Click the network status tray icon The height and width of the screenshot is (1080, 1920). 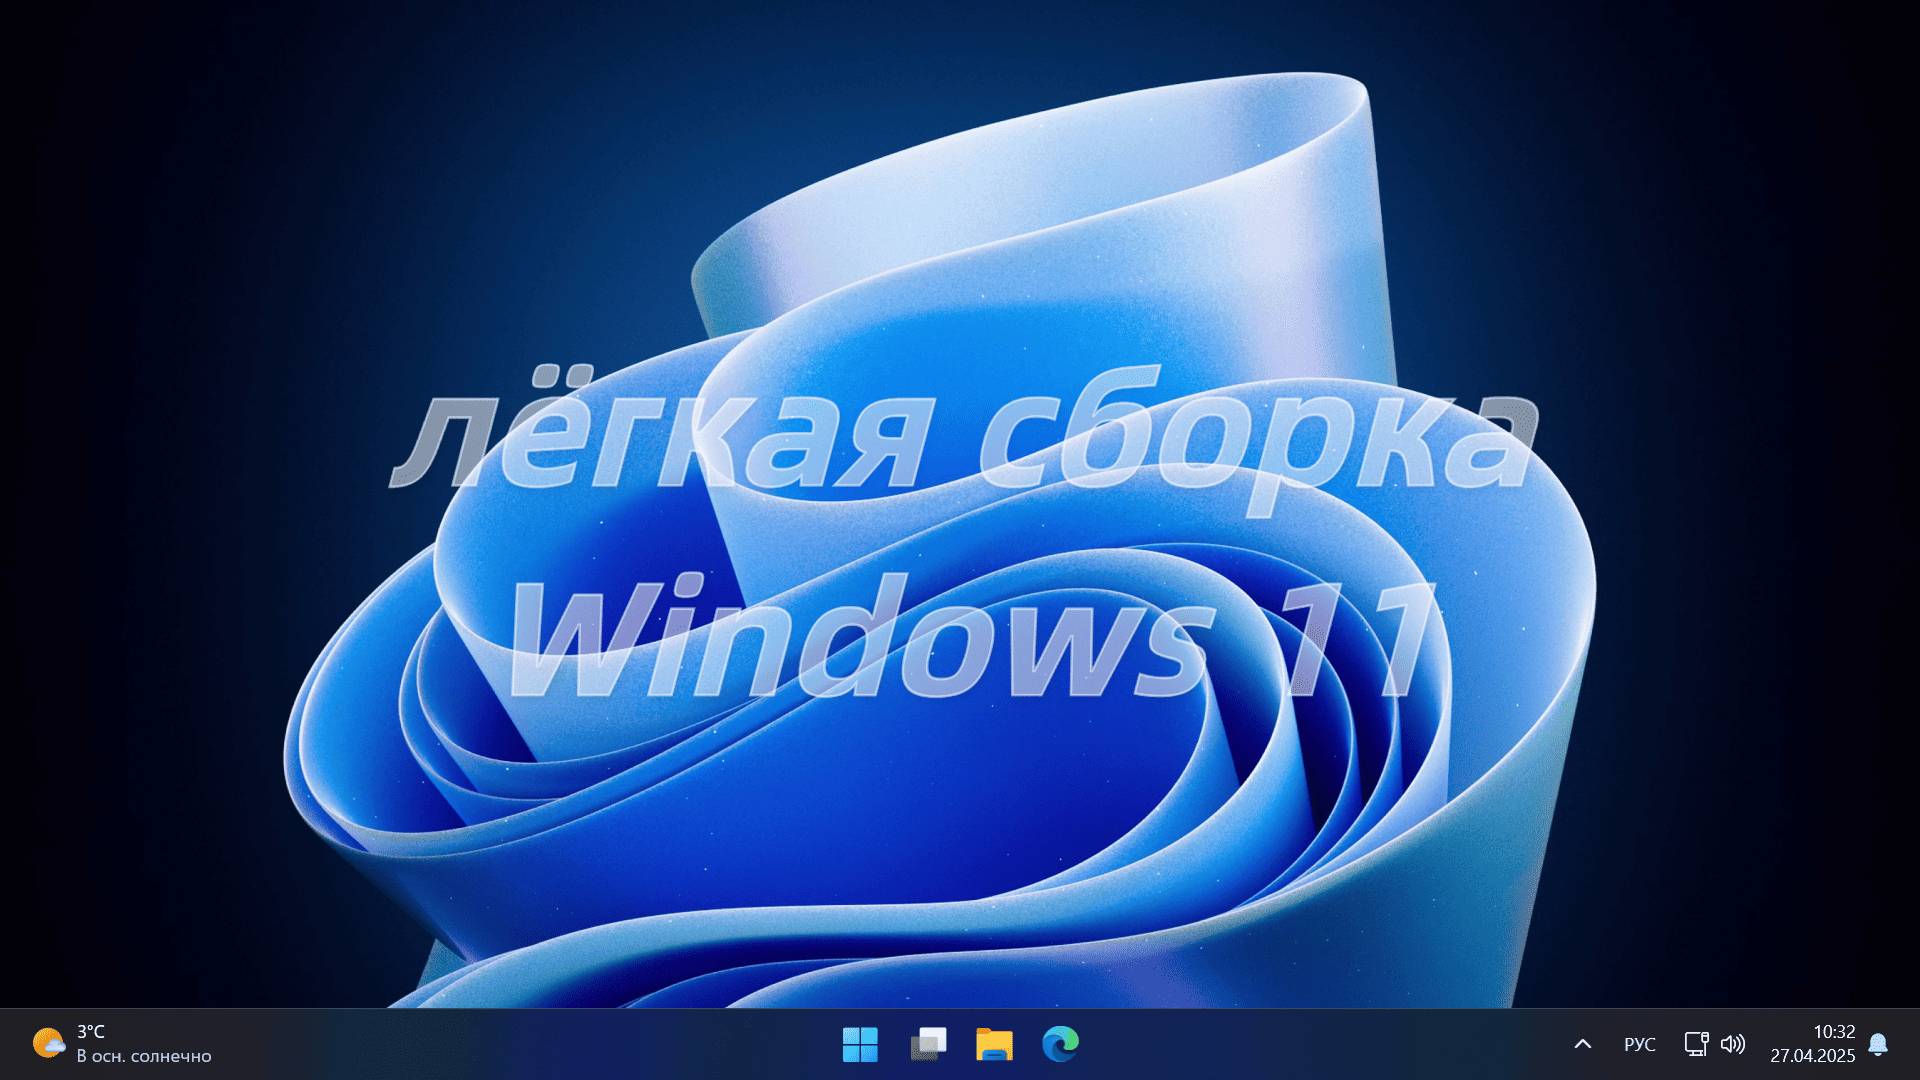click(x=1695, y=1044)
